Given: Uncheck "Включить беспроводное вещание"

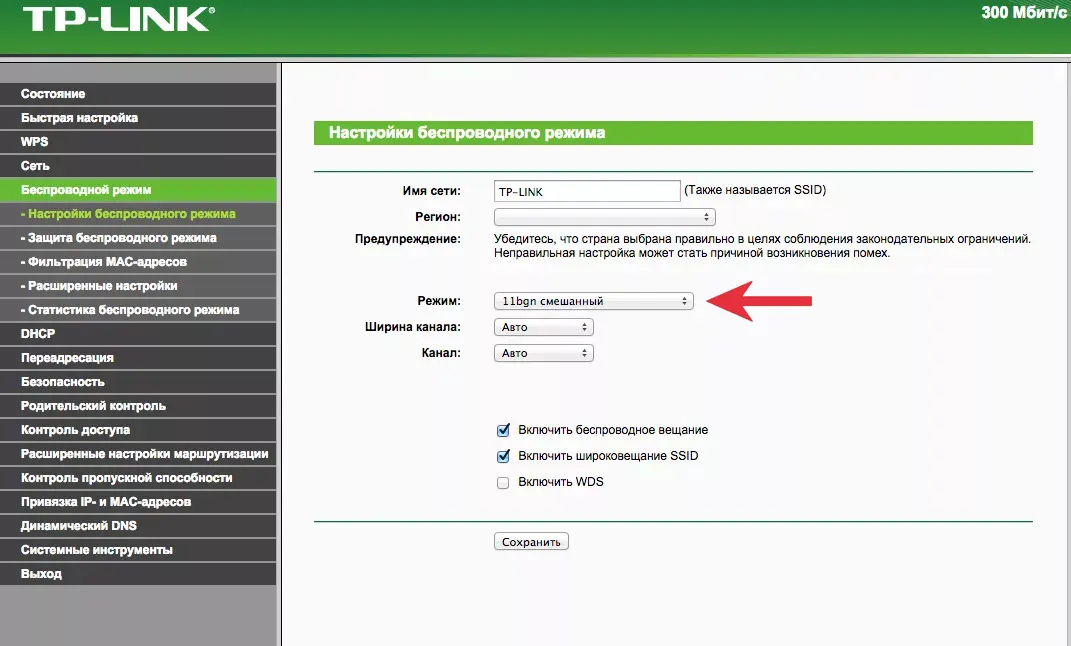Looking at the screenshot, I should 503,430.
